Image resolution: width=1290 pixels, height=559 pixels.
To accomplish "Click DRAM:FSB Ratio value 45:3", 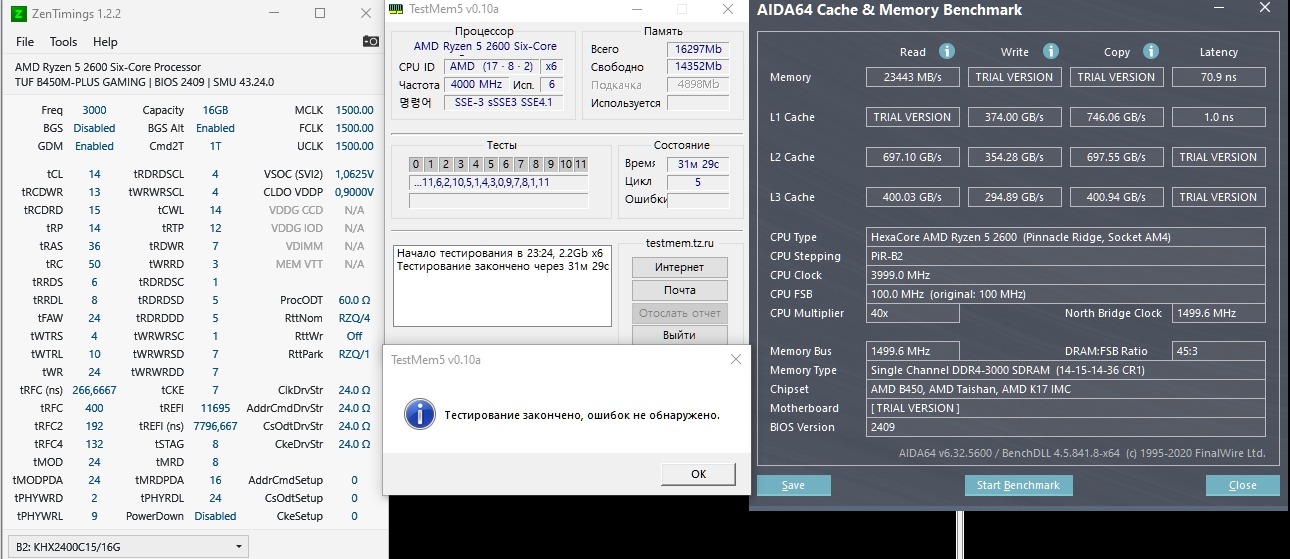I will (1218, 351).
